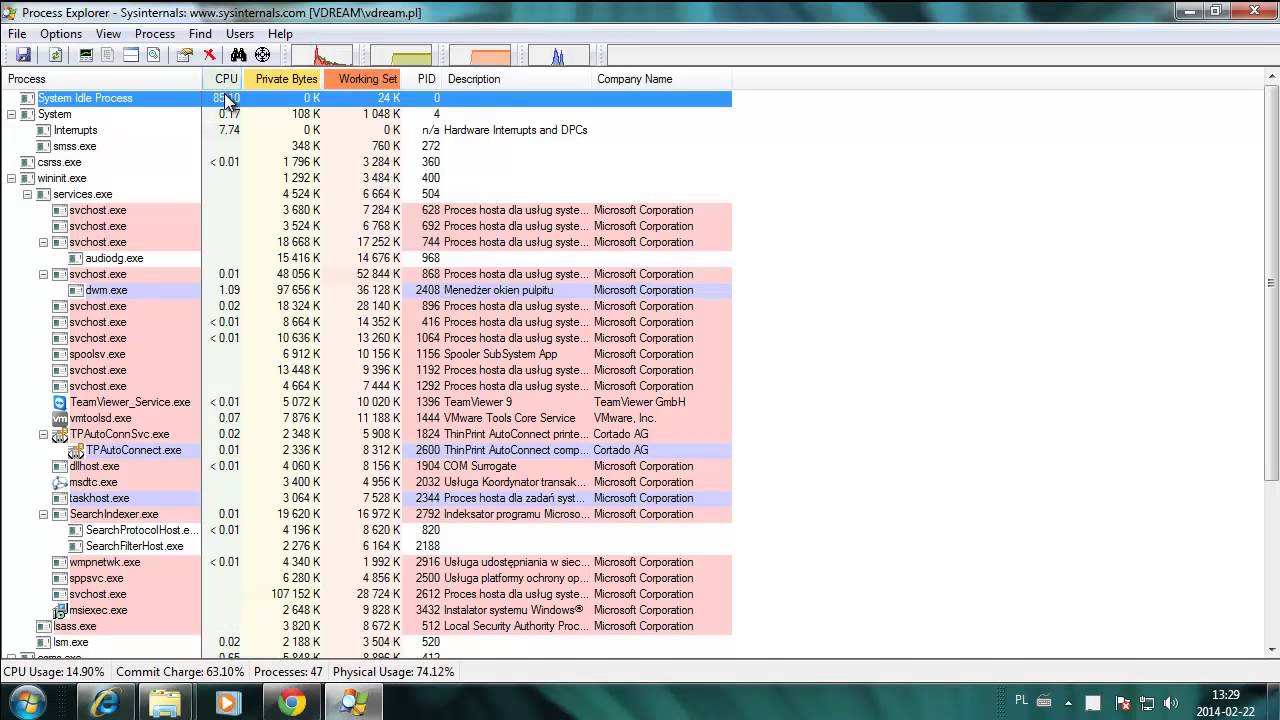Click the msiexec.exe installer icon
The height and width of the screenshot is (720, 1280).
click(60, 610)
